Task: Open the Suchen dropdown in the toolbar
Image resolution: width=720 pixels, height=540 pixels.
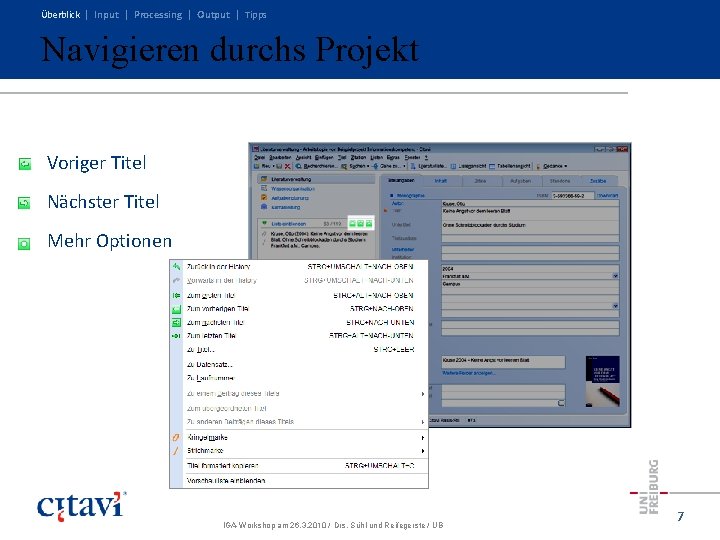Action: pyautogui.click(x=368, y=166)
